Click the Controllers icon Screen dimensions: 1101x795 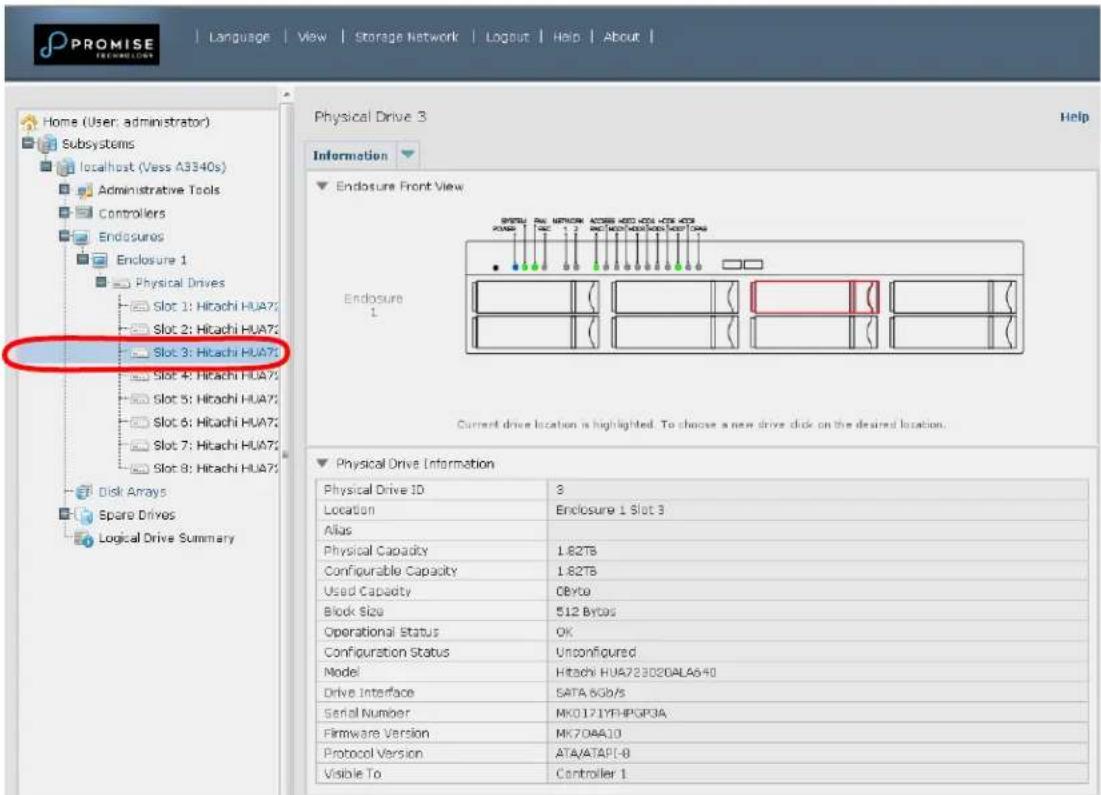[x=84, y=213]
